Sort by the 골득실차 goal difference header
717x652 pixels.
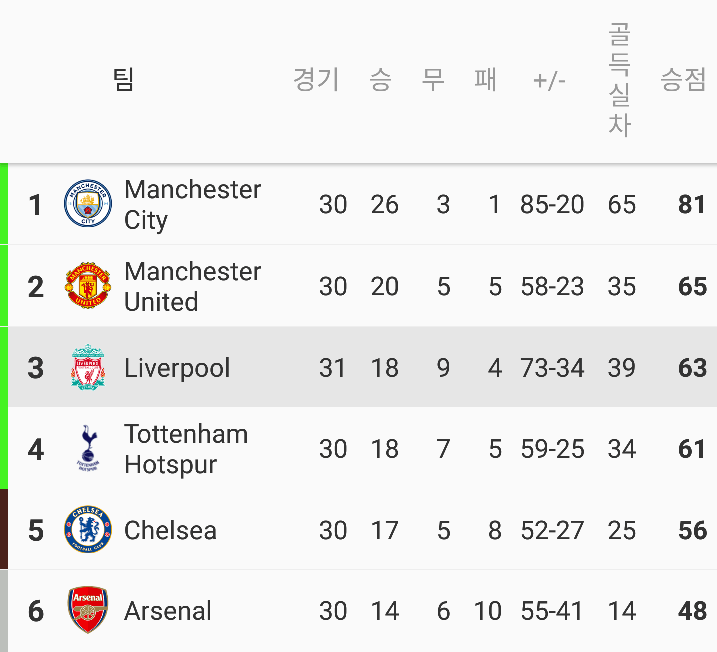click(620, 80)
